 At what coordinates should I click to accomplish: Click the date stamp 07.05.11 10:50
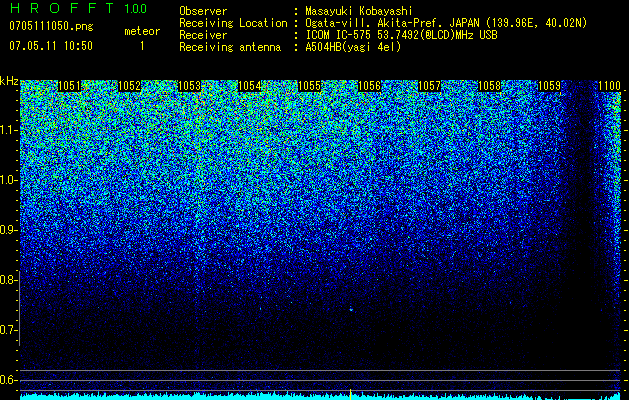pyautogui.click(x=51, y=46)
